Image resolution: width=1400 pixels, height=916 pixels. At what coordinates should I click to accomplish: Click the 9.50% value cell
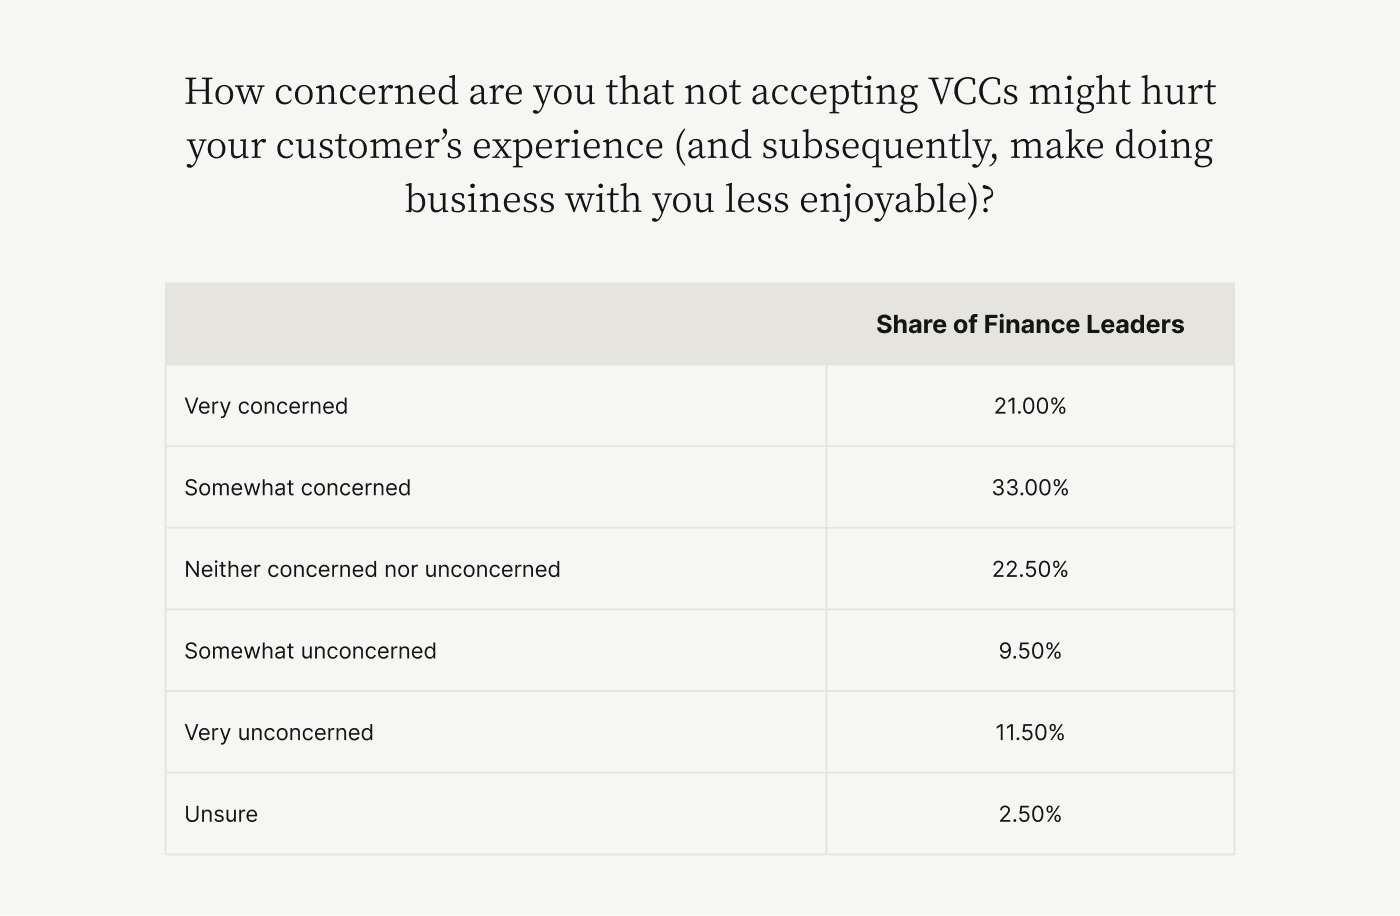pos(1029,651)
